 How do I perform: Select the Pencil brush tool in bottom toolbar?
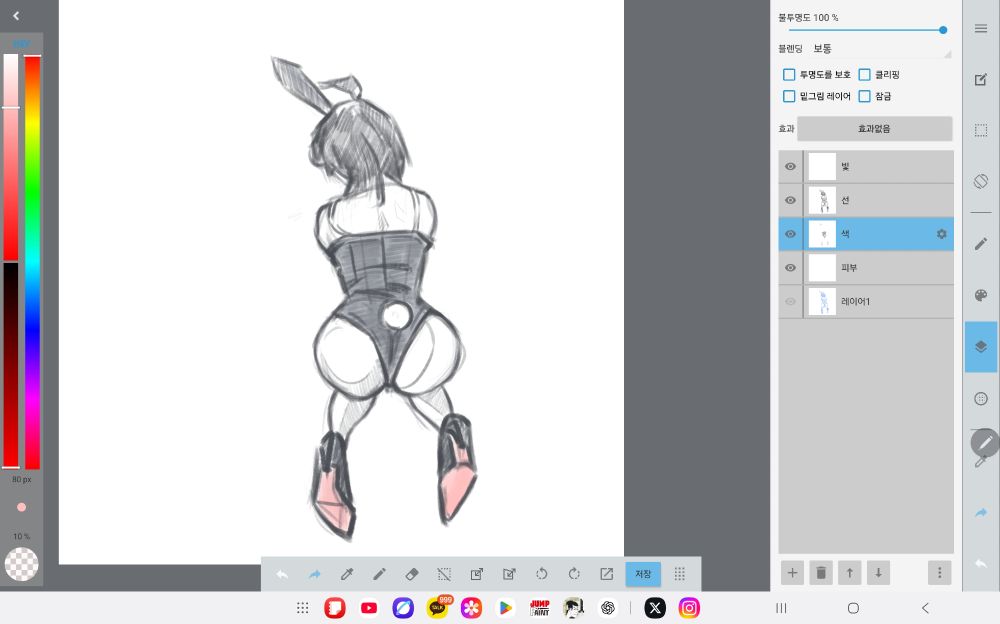pyautogui.click(x=379, y=574)
